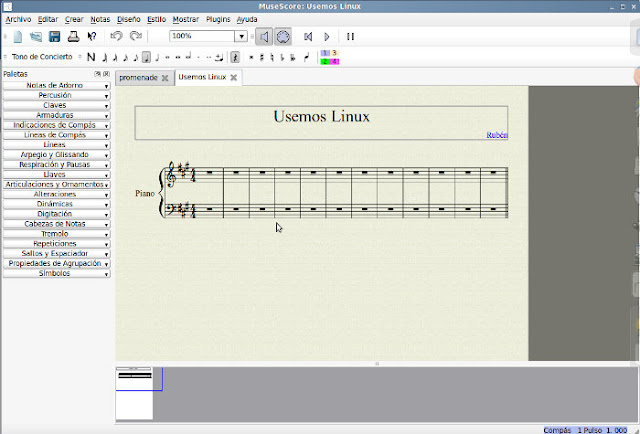Select the eighth note duration

136,58
